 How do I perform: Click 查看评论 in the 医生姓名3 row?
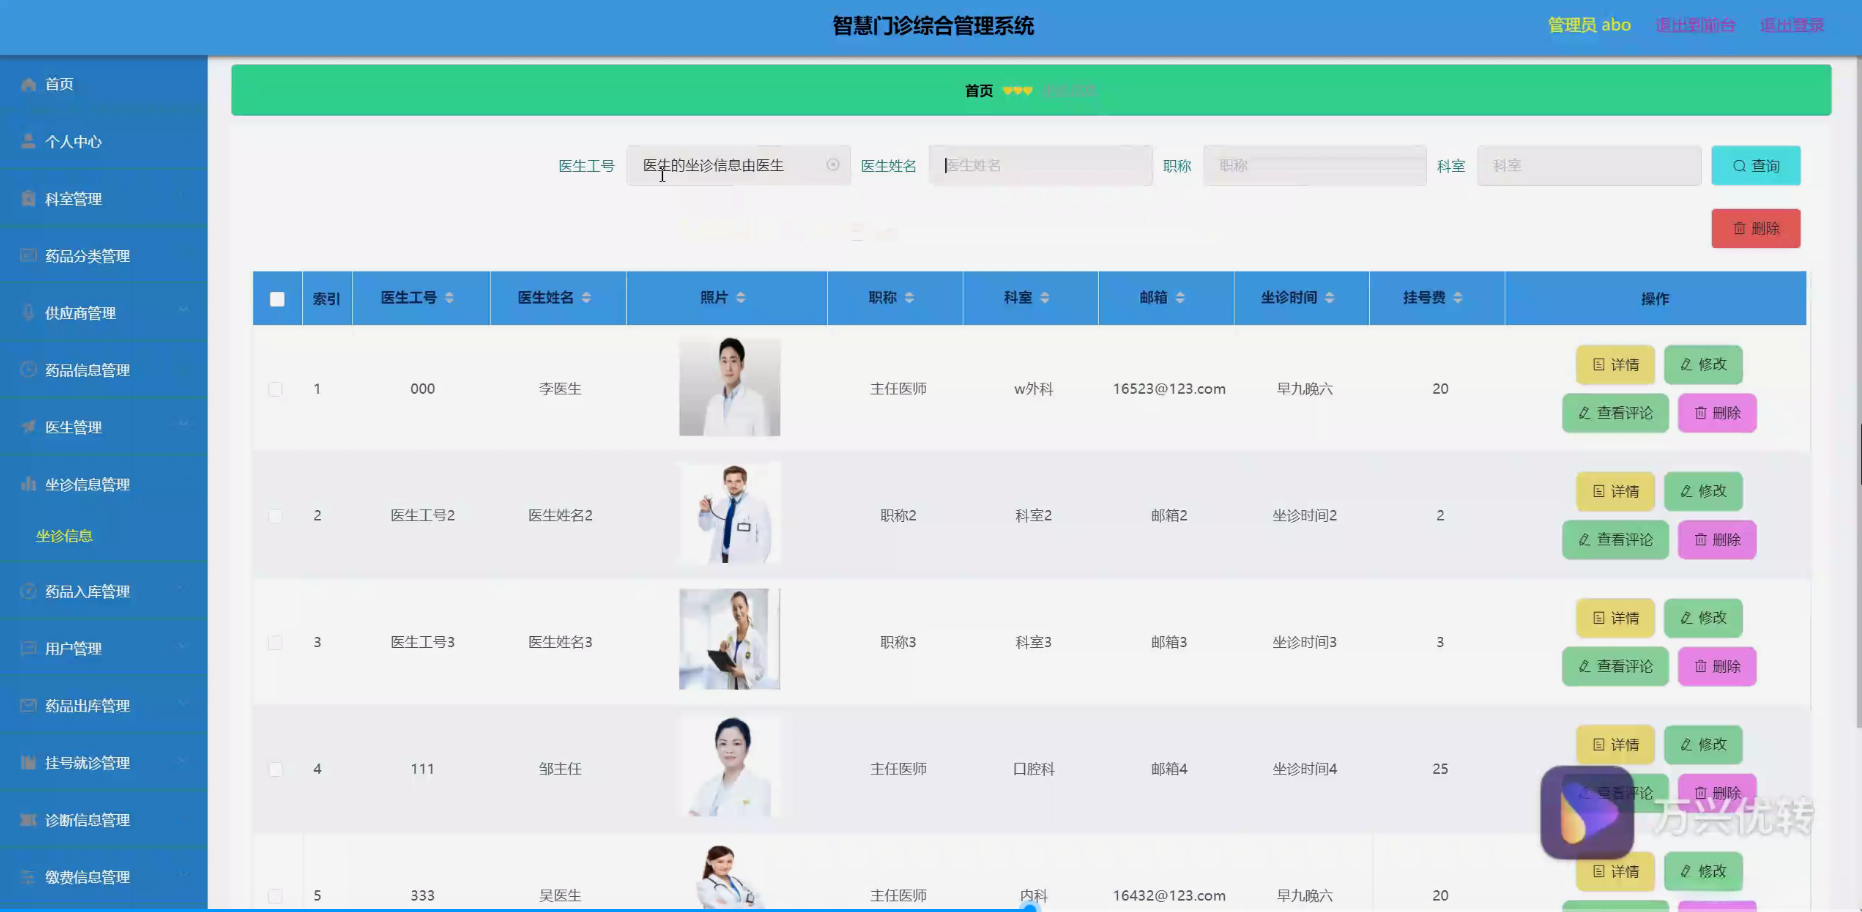pos(1615,667)
